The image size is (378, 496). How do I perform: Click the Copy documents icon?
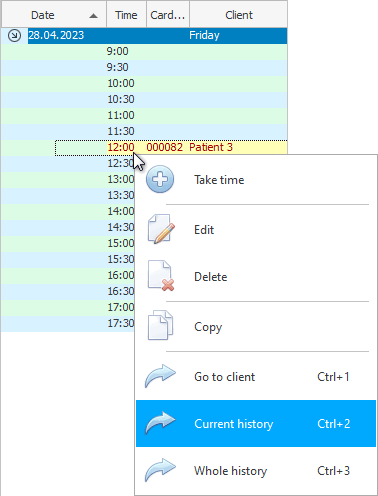tap(160, 325)
